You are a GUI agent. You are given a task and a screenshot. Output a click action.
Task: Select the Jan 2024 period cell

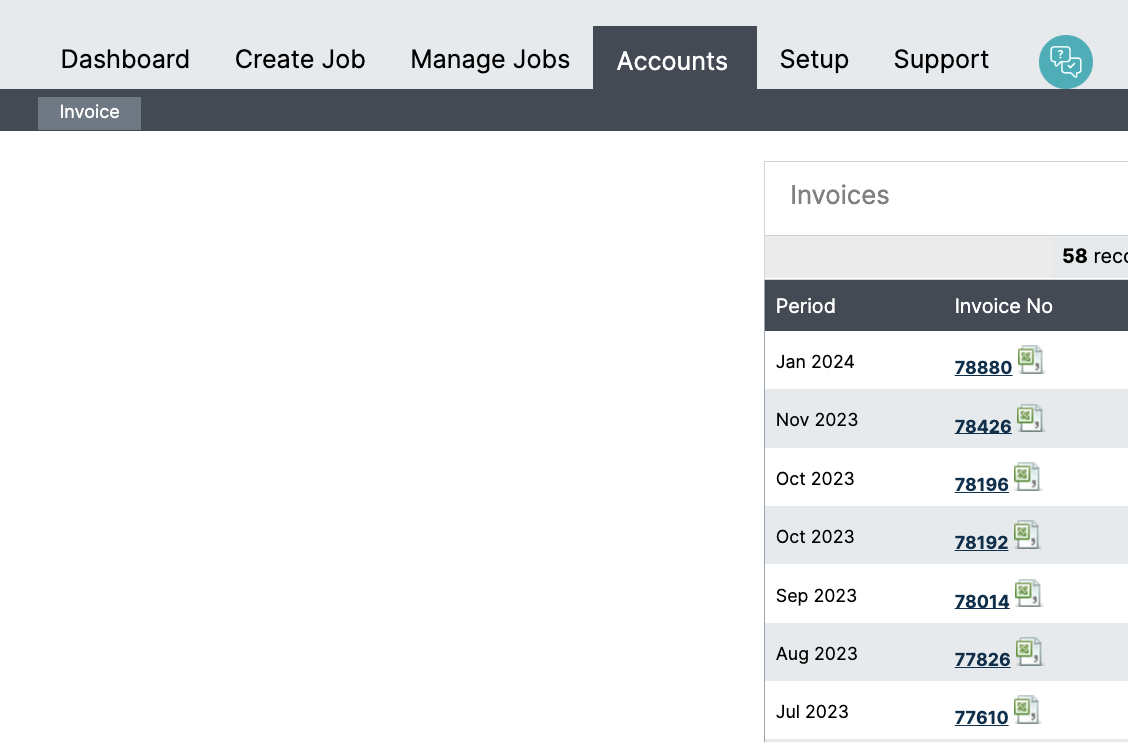815,361
